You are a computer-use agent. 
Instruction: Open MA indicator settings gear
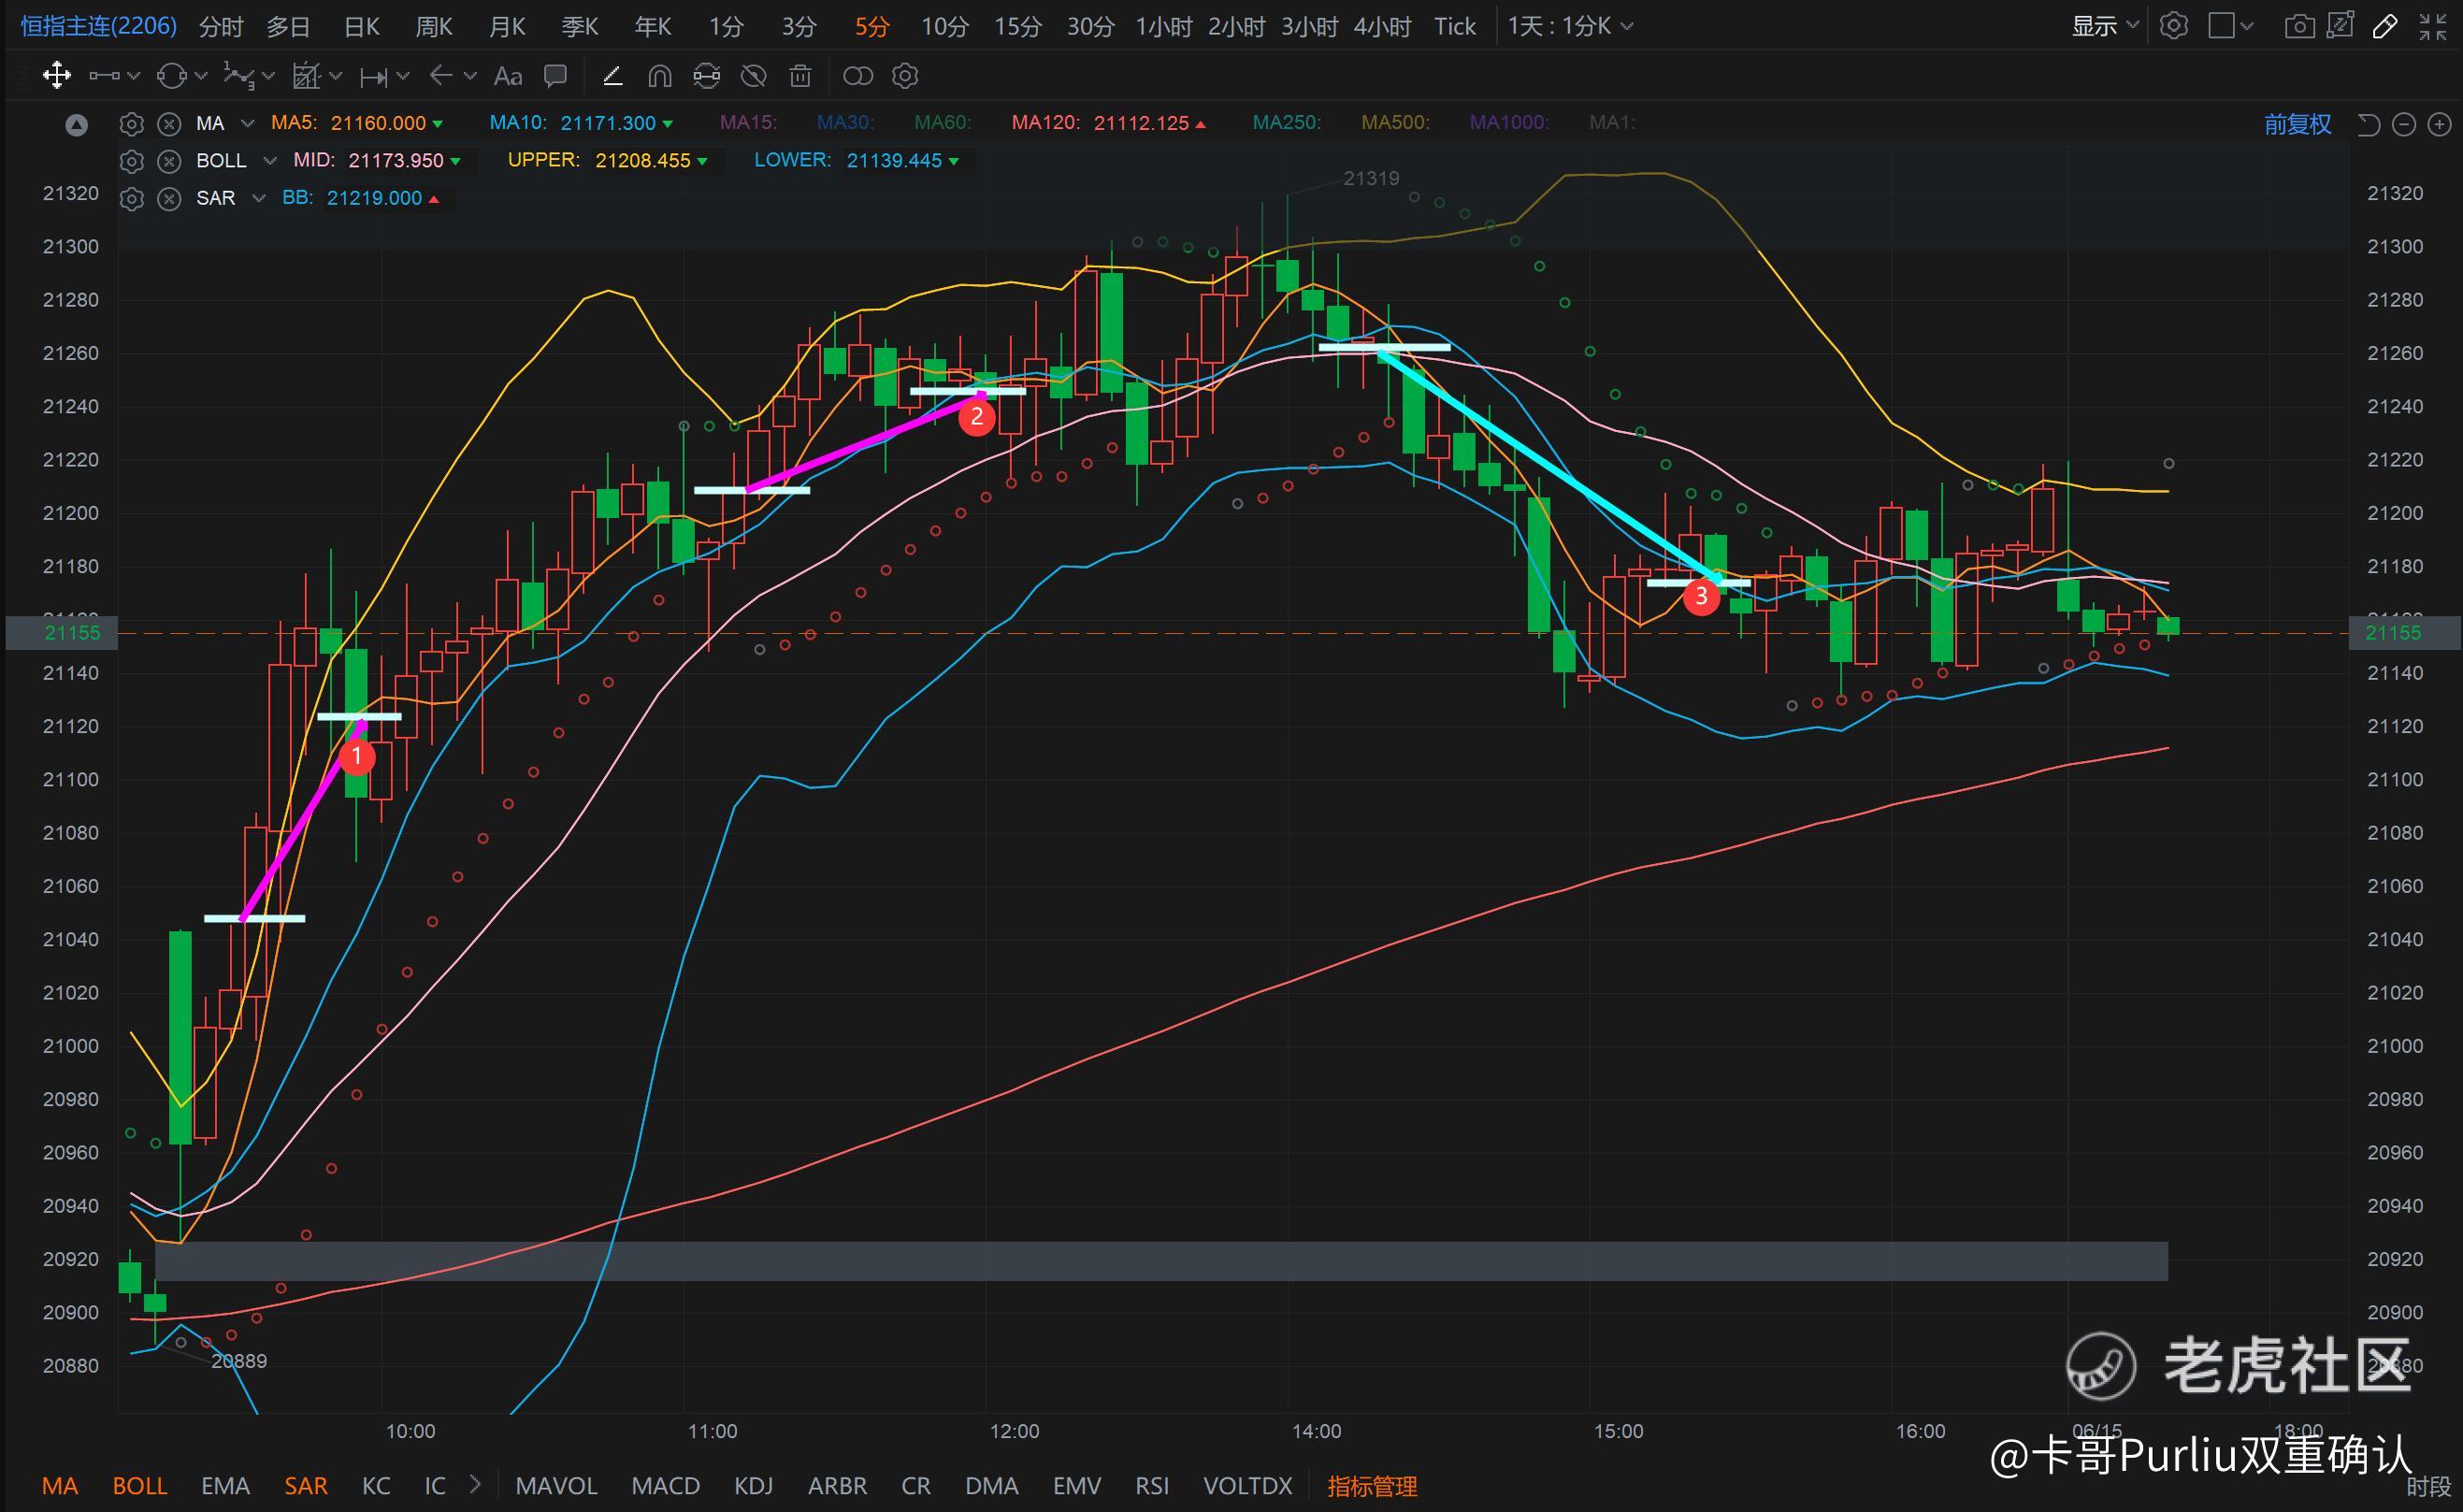tap(131, 124)
